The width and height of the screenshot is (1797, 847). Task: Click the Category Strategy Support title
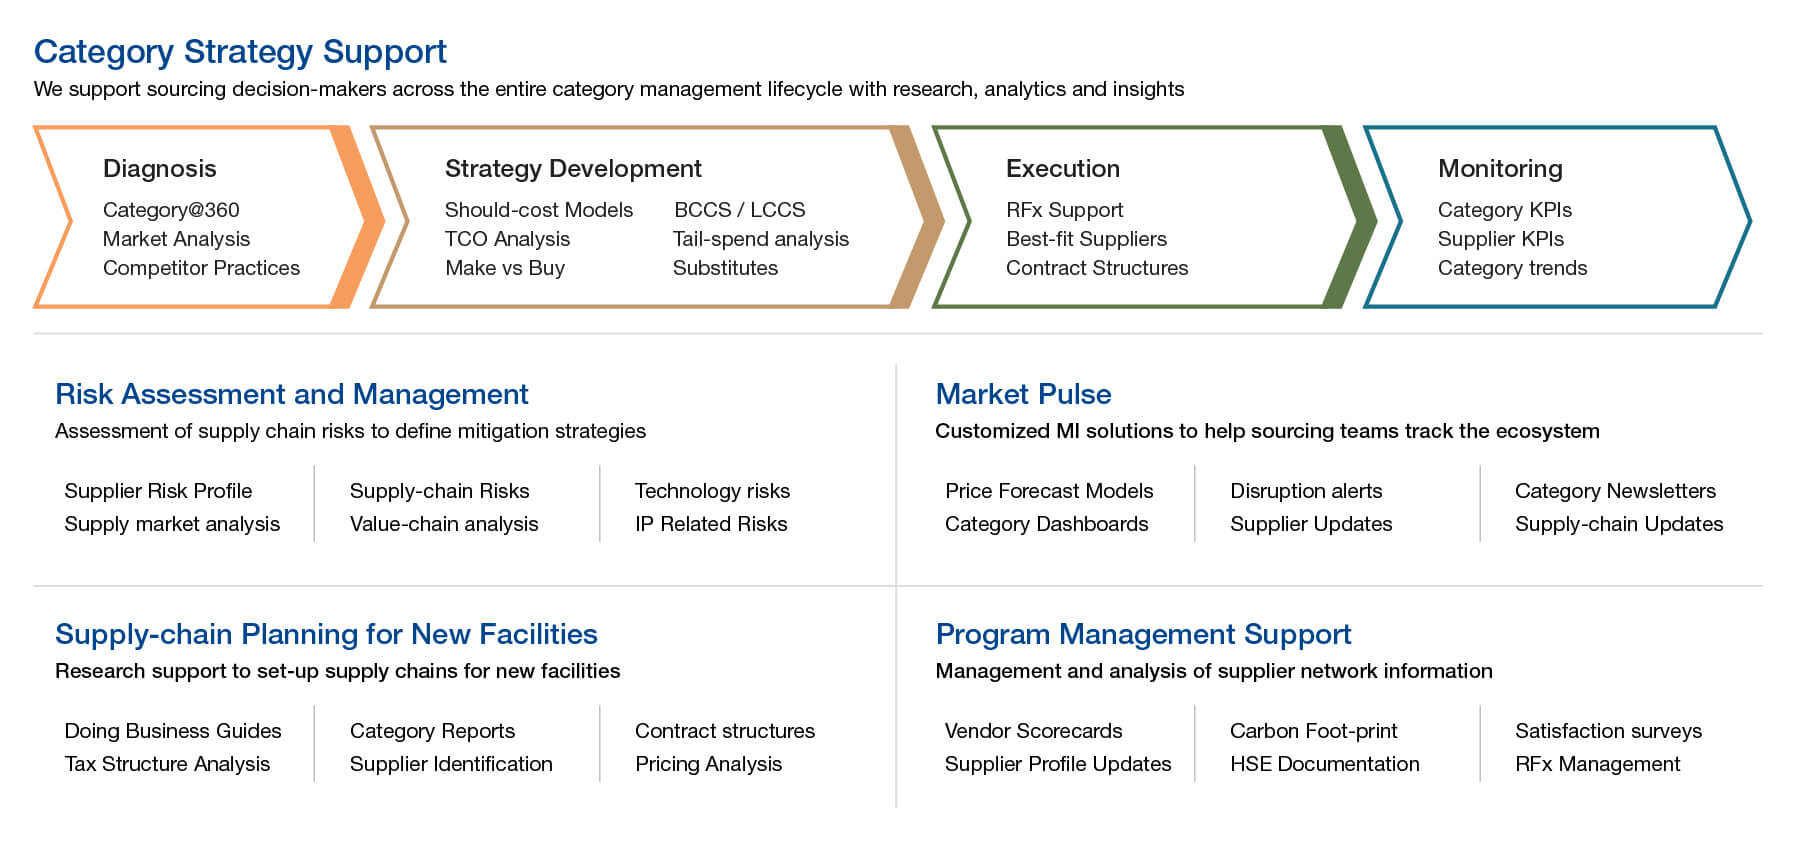click(240, 52)
